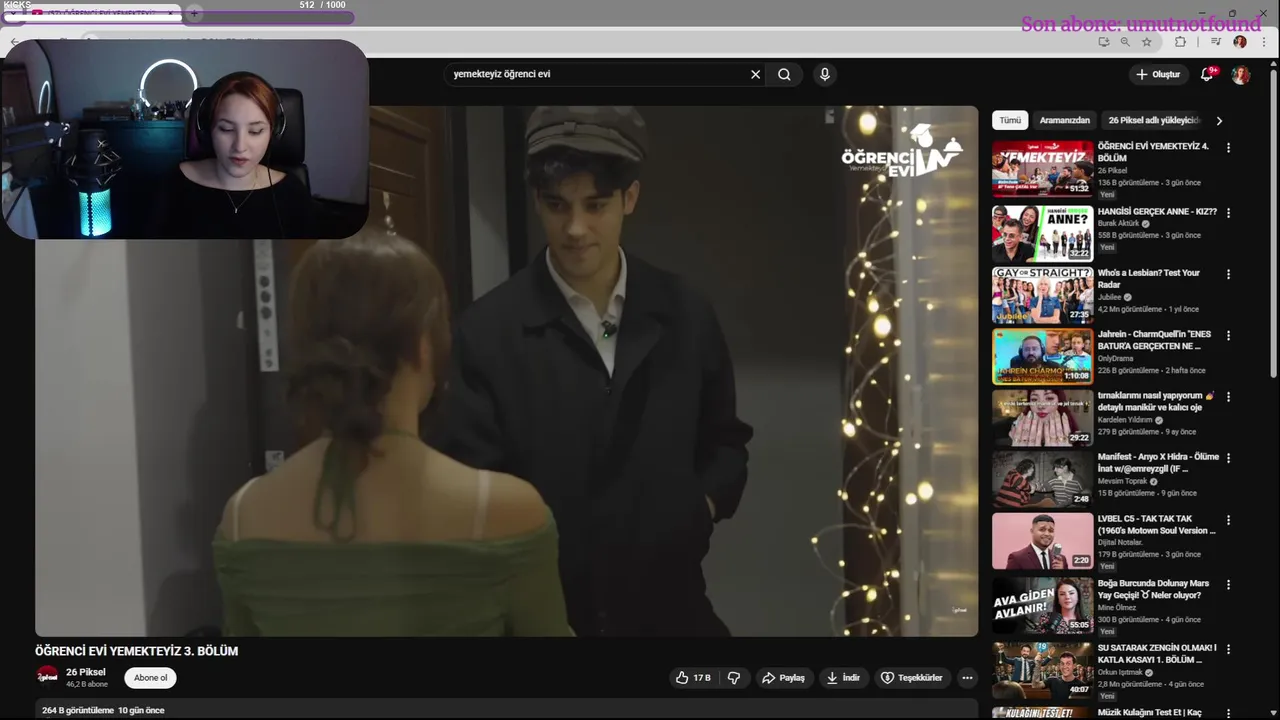Click the main video player
This screenshot has width=1280, height=720.
[506, 371]
